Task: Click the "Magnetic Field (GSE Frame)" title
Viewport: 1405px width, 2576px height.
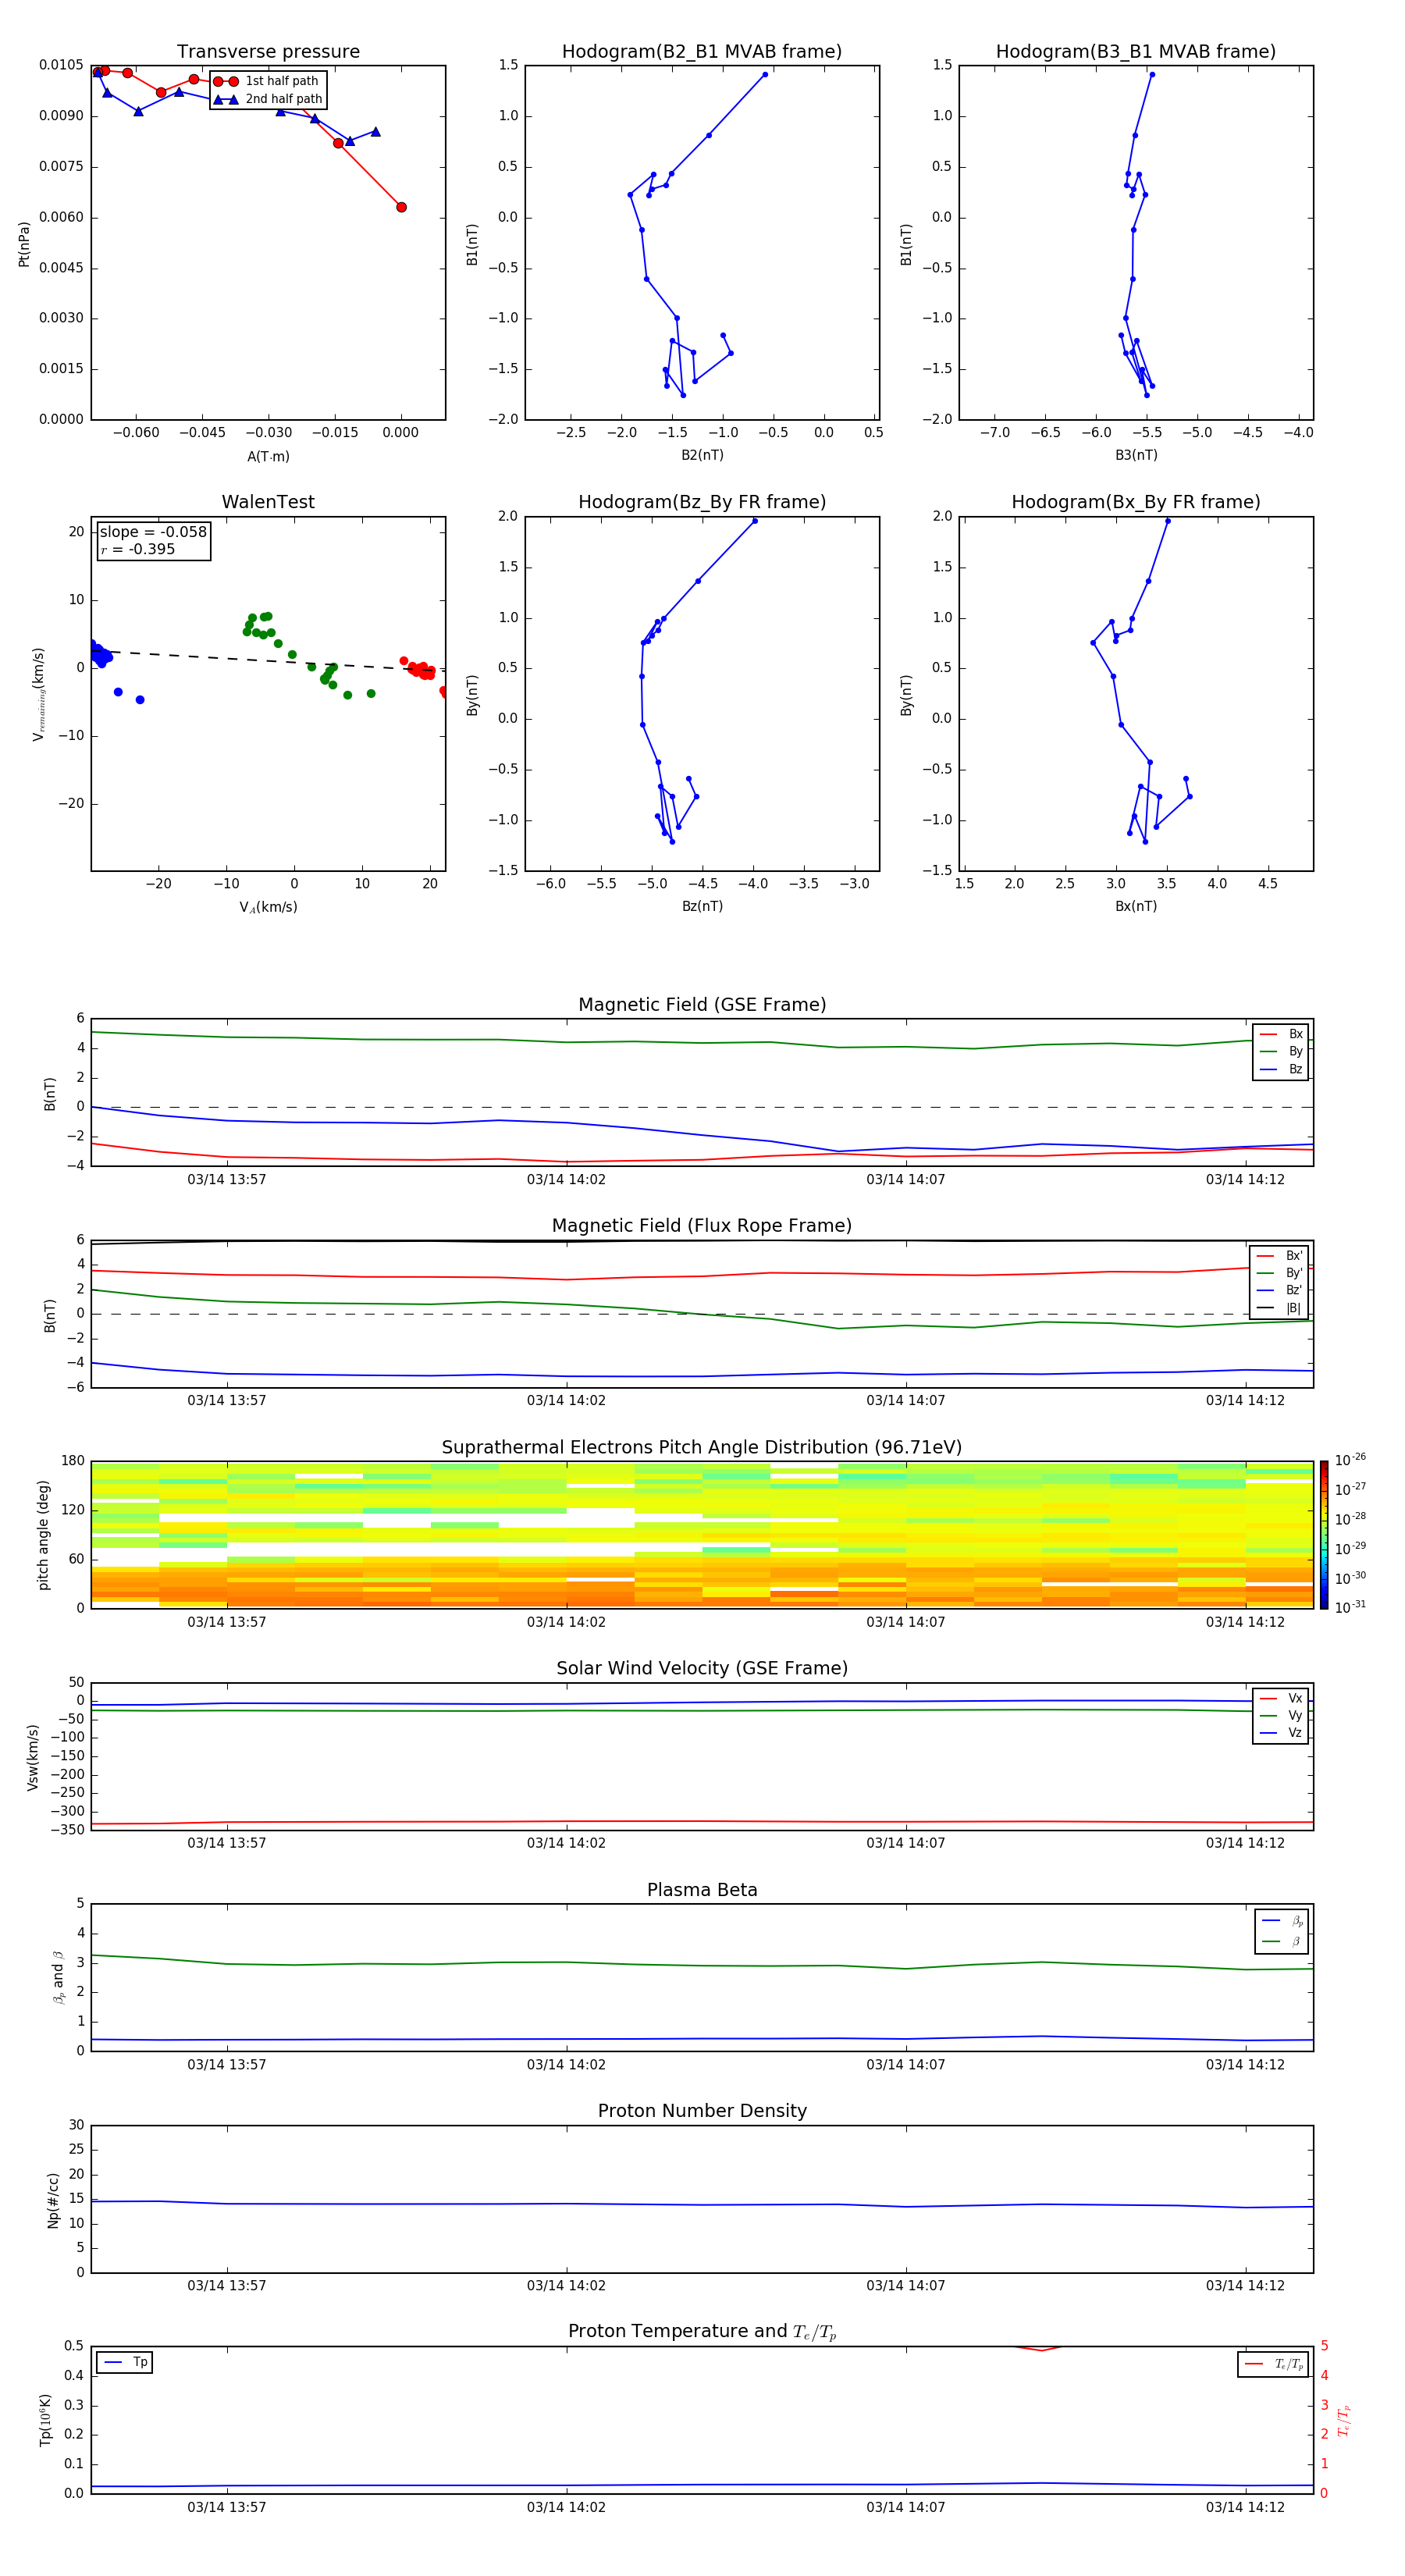Action: pyautogui.click(x=702, y=1005)
